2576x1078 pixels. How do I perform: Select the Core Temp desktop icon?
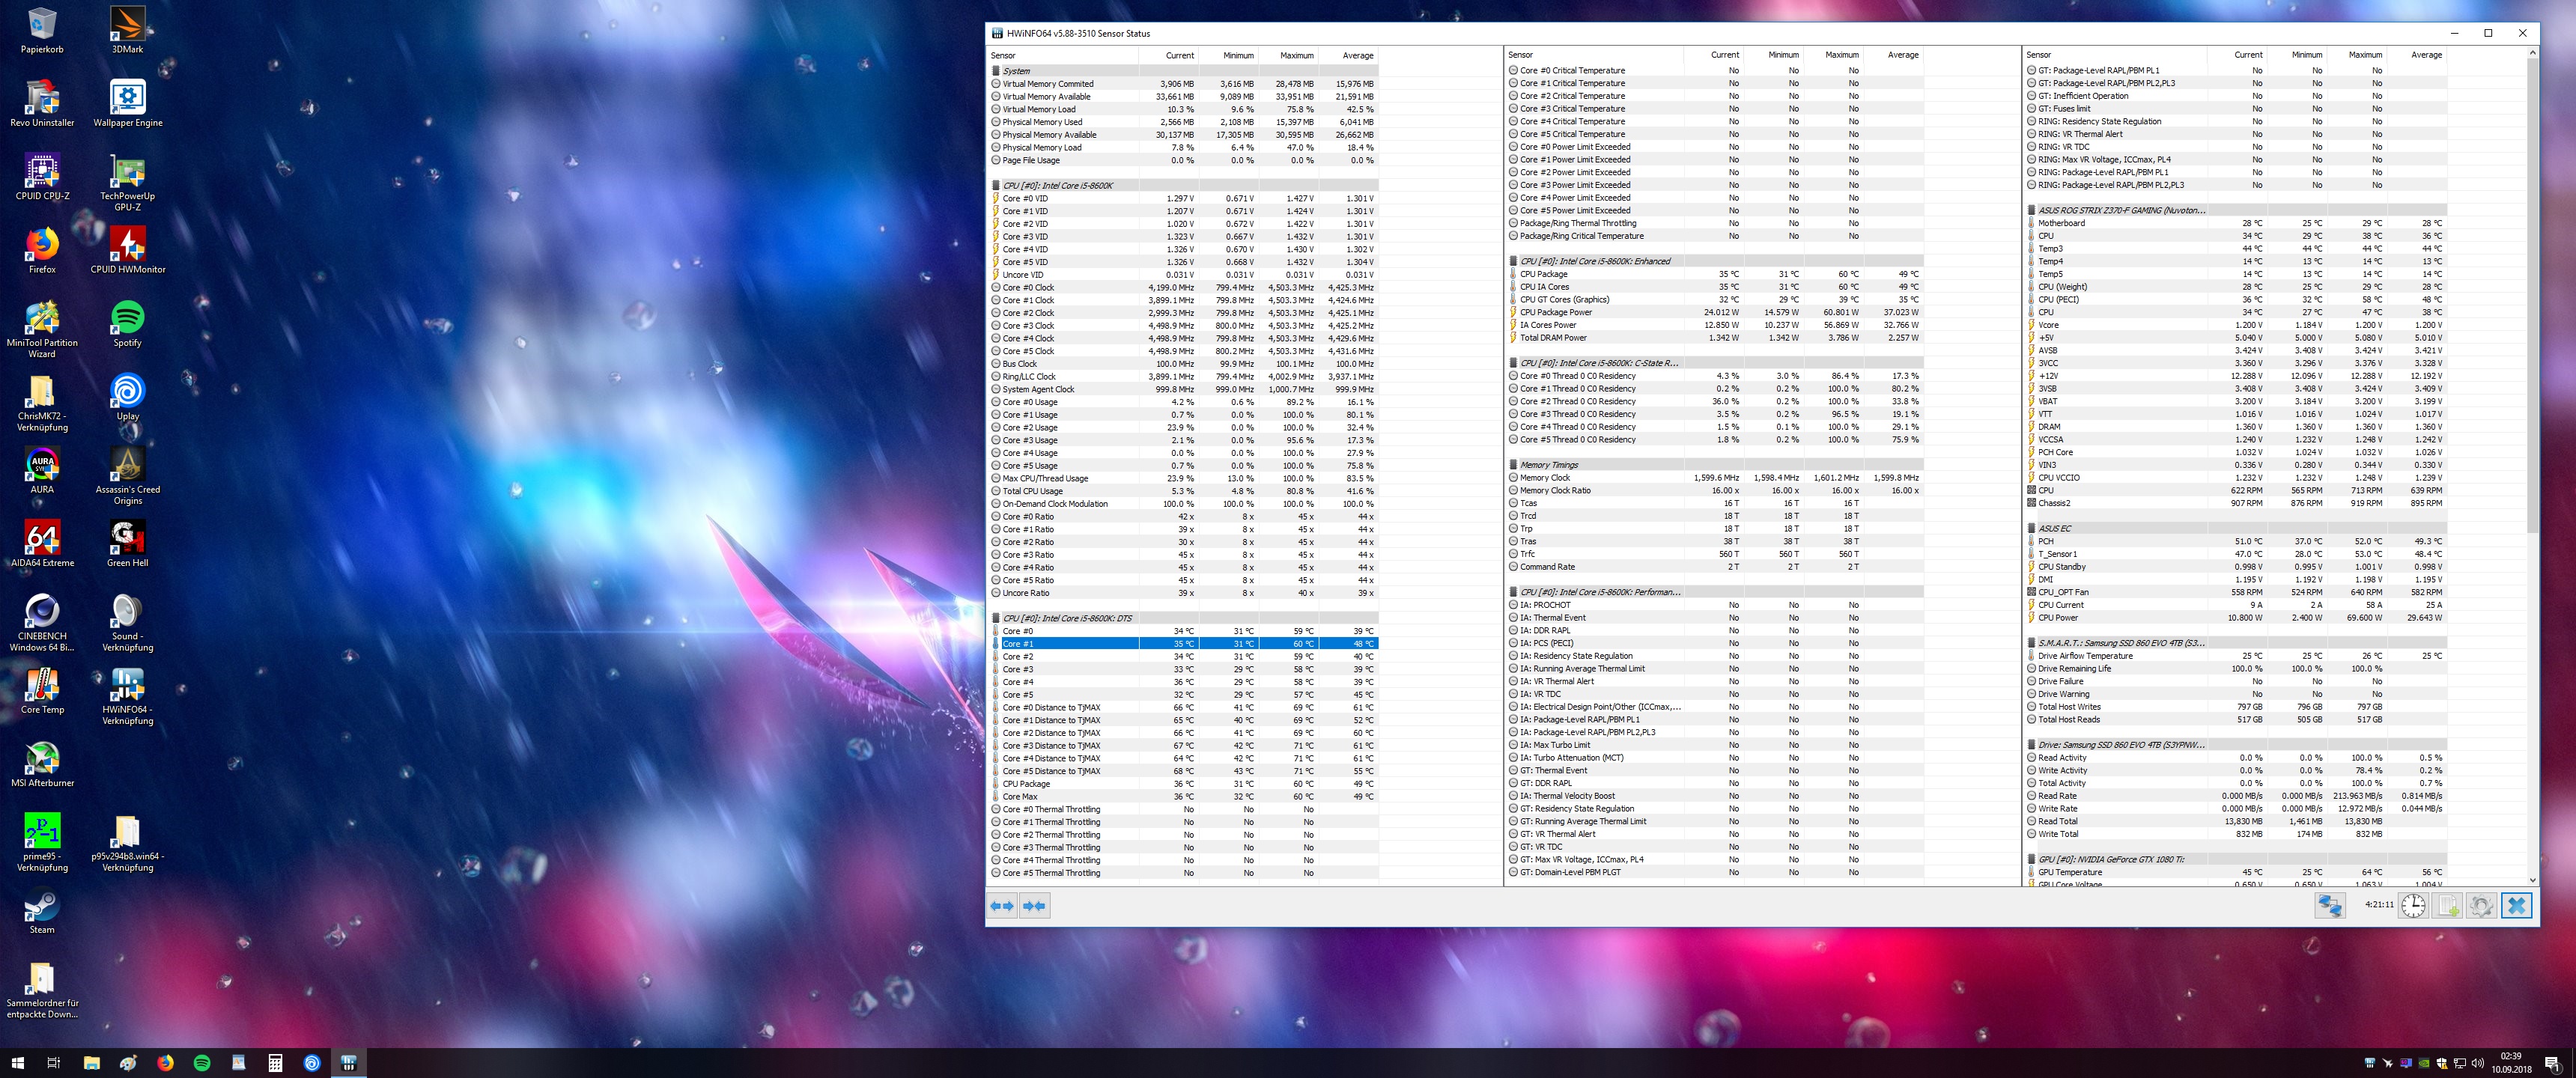pos(42,690)
